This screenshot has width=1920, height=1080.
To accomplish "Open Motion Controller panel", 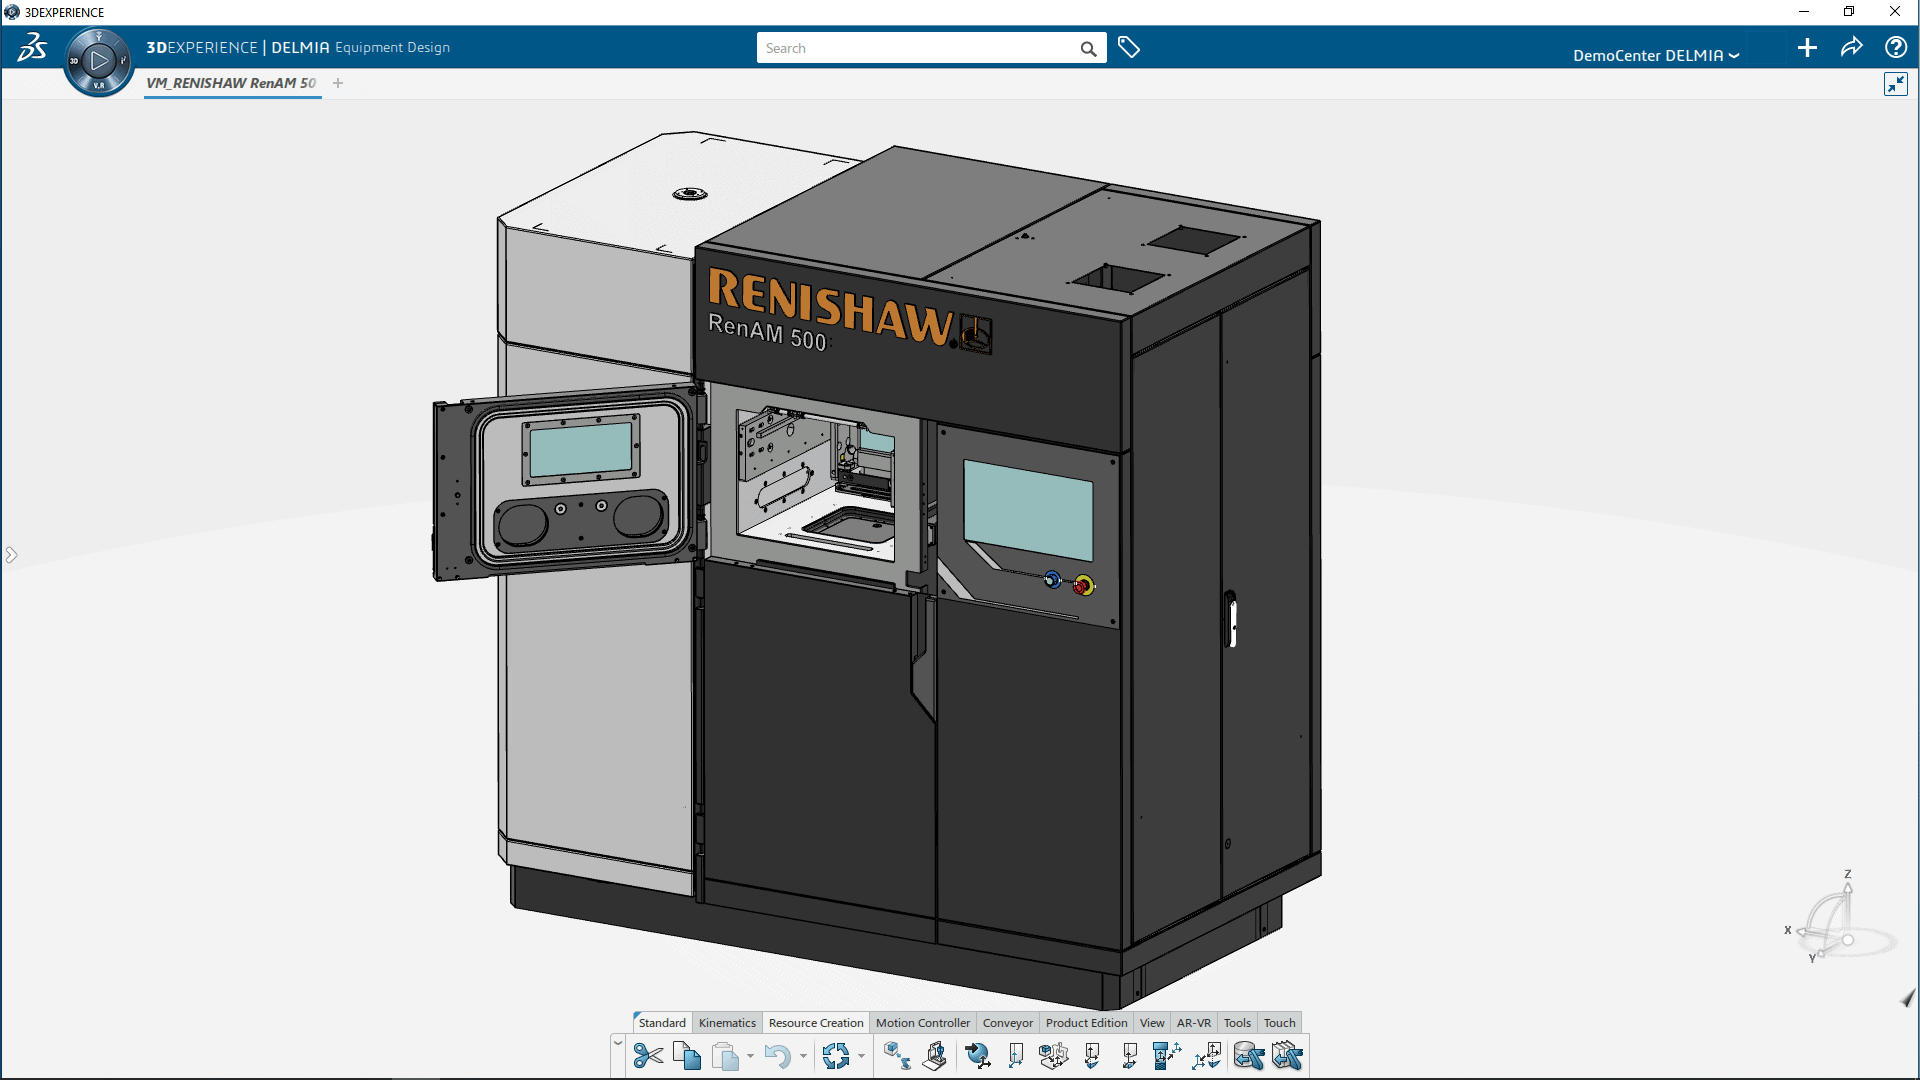I will [x=923, y=1022].
